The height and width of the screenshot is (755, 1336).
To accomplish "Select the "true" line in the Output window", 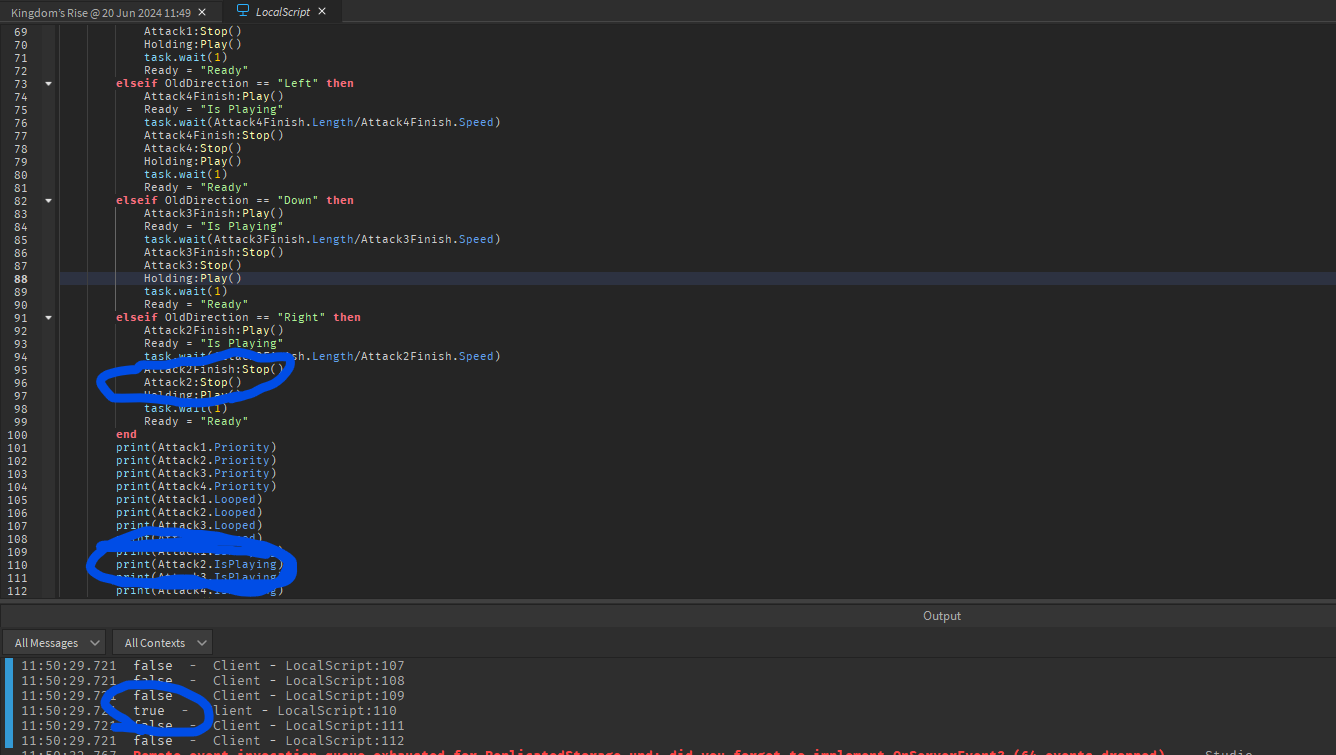I will tap(148, 710).
